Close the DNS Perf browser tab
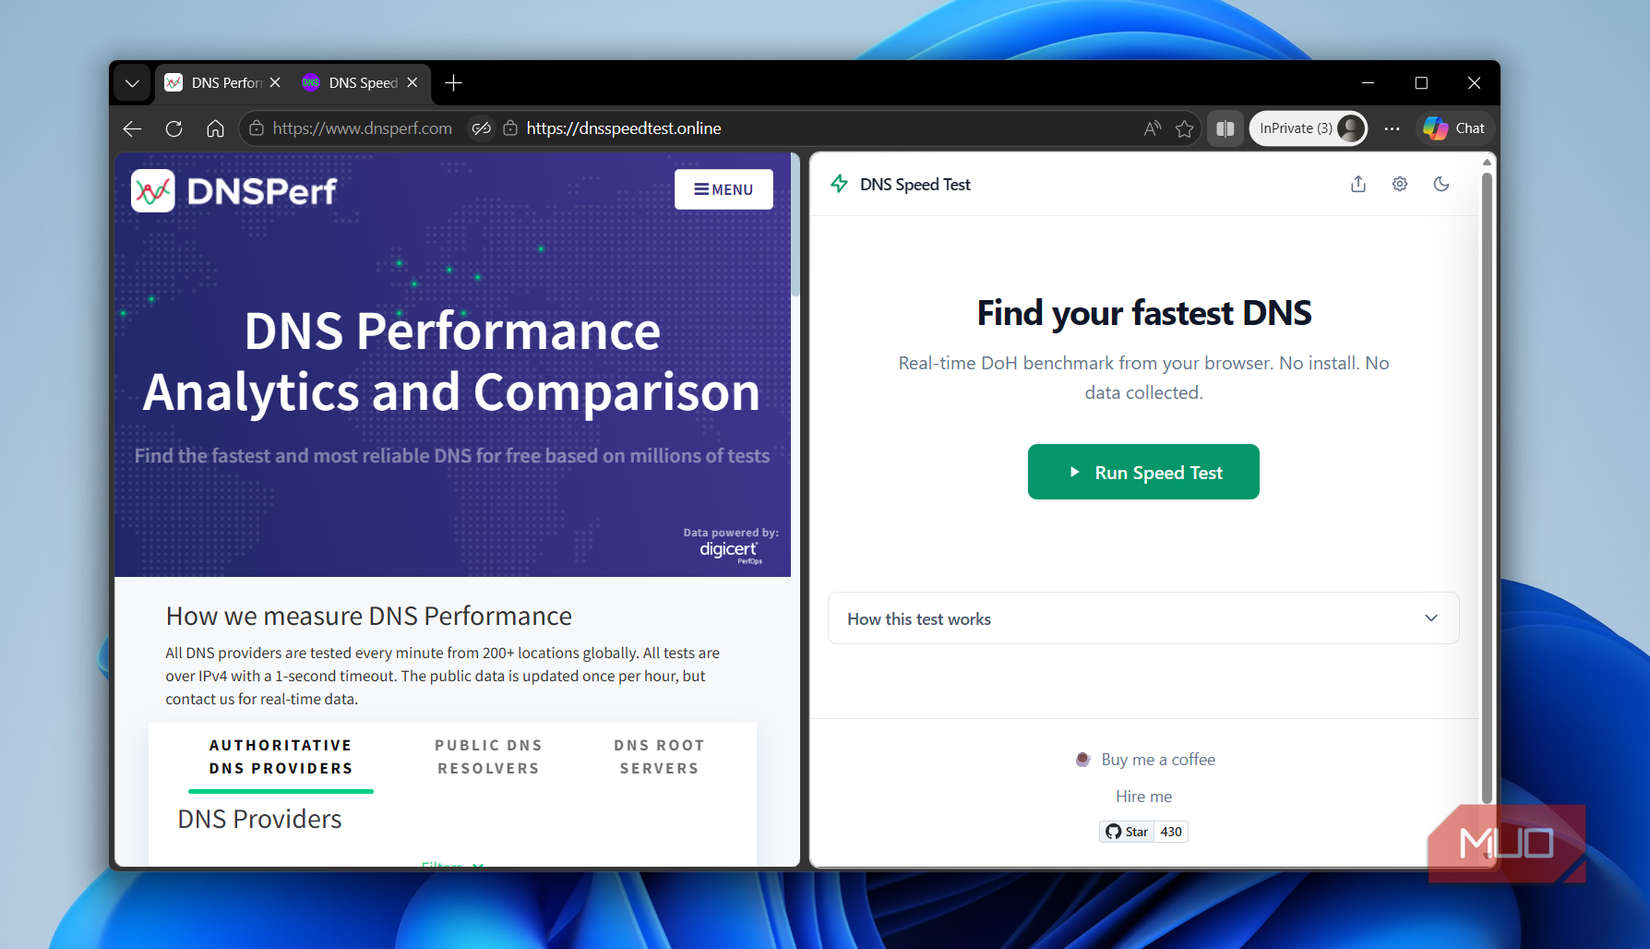 [x=275, y=83]
